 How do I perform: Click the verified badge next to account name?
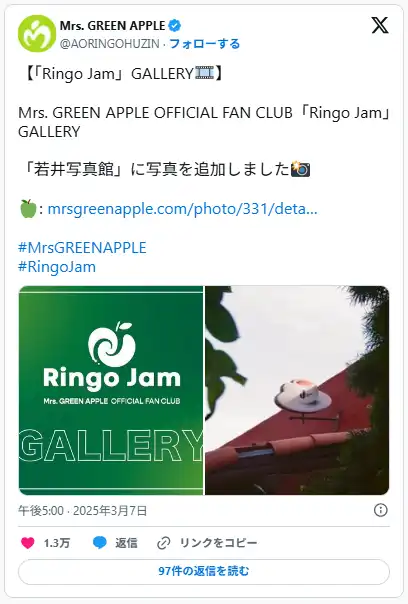[175, 26]
